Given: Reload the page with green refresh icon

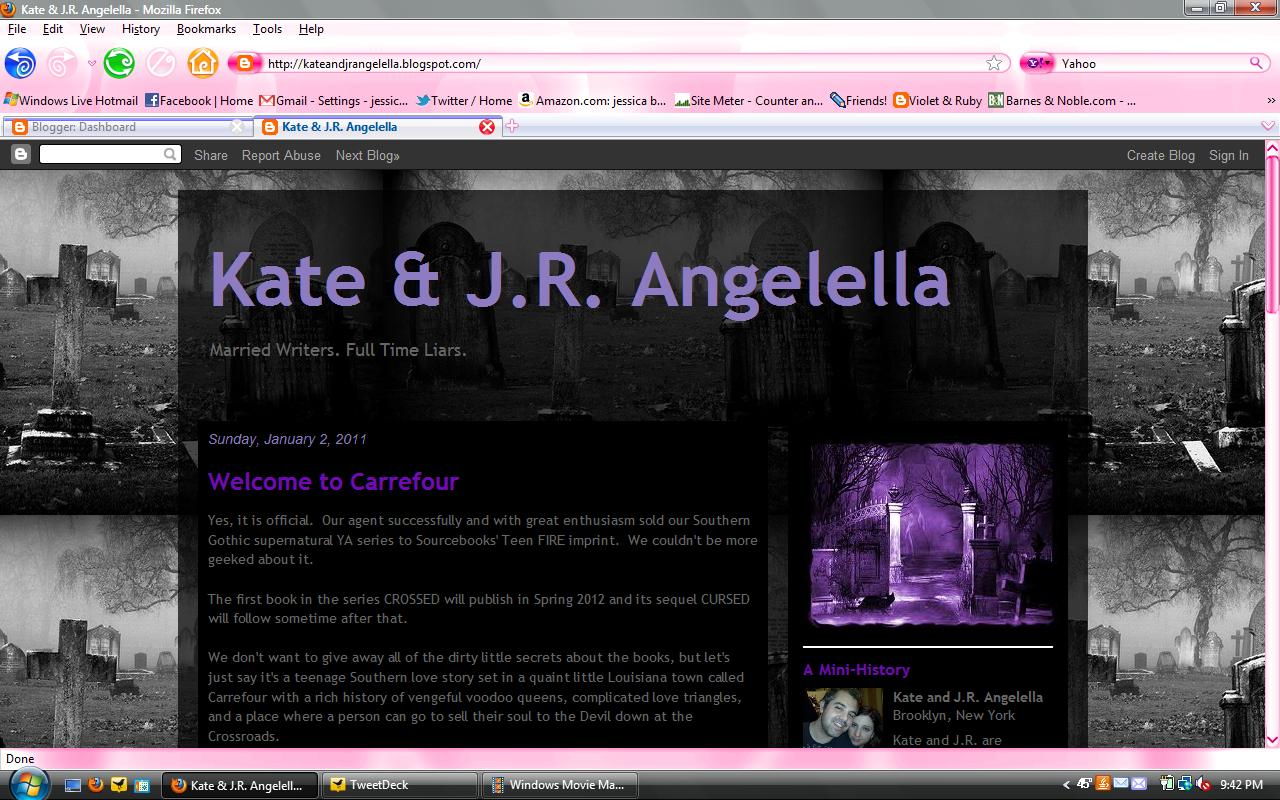Looking at the screenshot, I should (x=119, y=63).
